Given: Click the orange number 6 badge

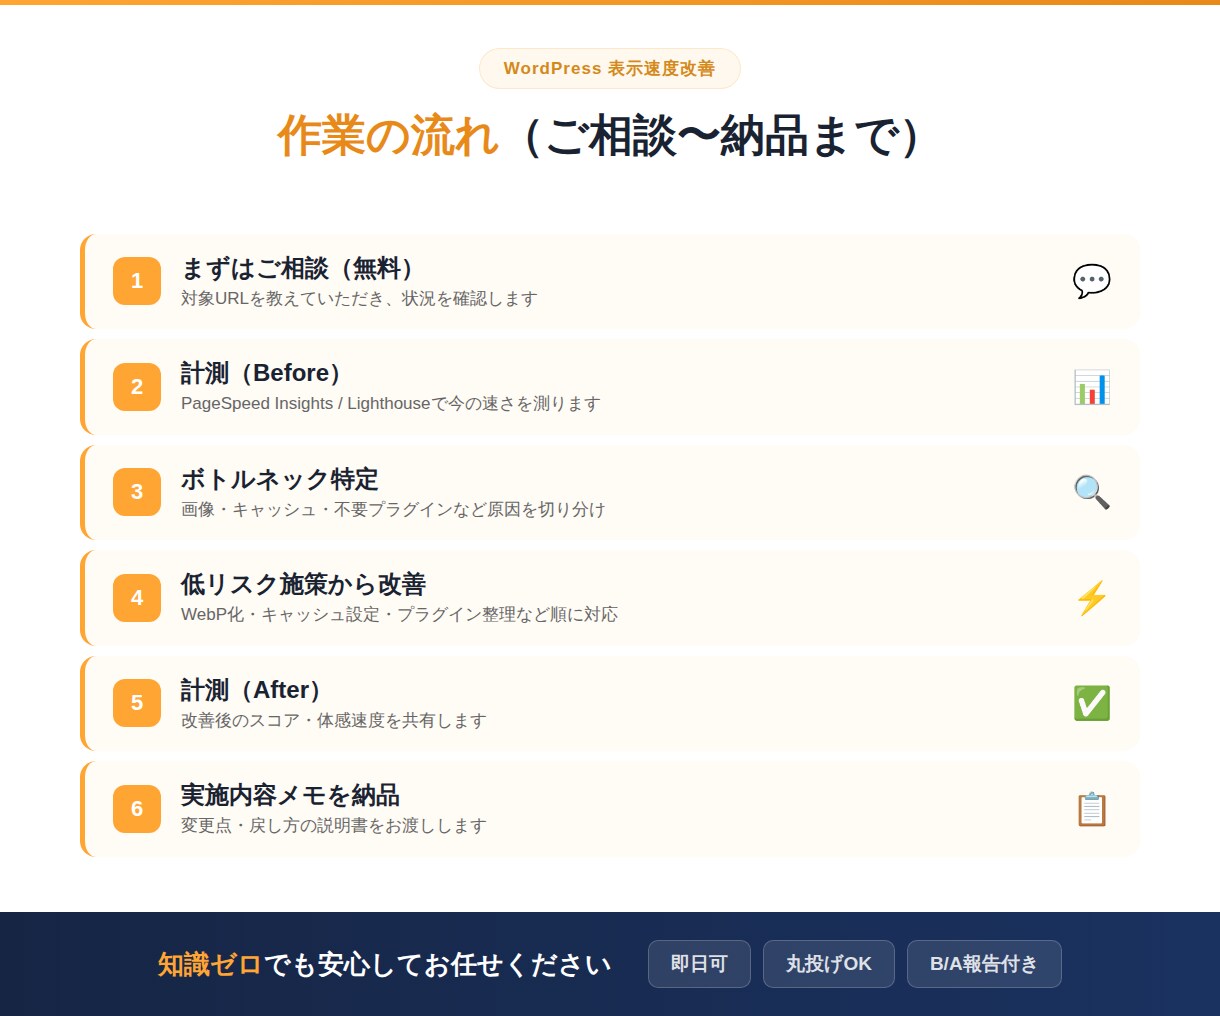Looking at the screenshot, I should pyautogui.click(x=137, y=809).
